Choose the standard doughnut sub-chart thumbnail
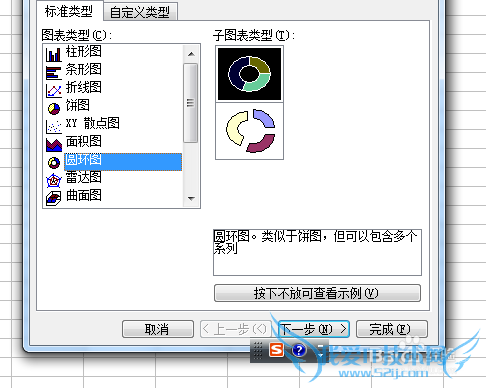486x388 pixels. 249,74
